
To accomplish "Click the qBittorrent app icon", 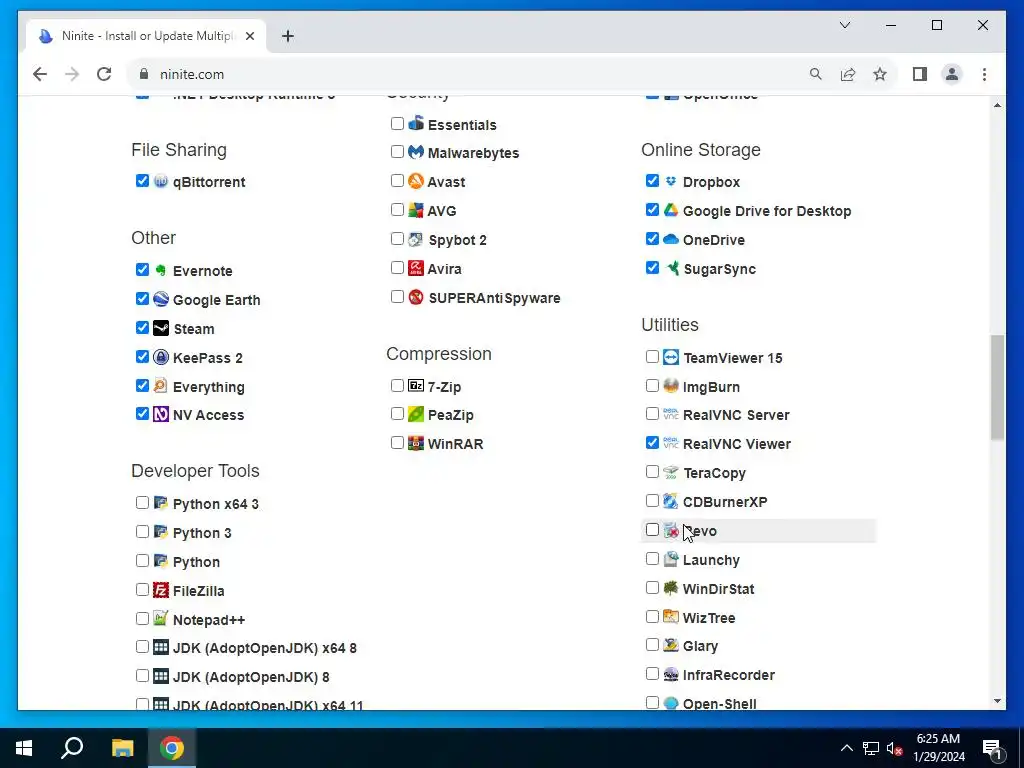I will 161,181.
